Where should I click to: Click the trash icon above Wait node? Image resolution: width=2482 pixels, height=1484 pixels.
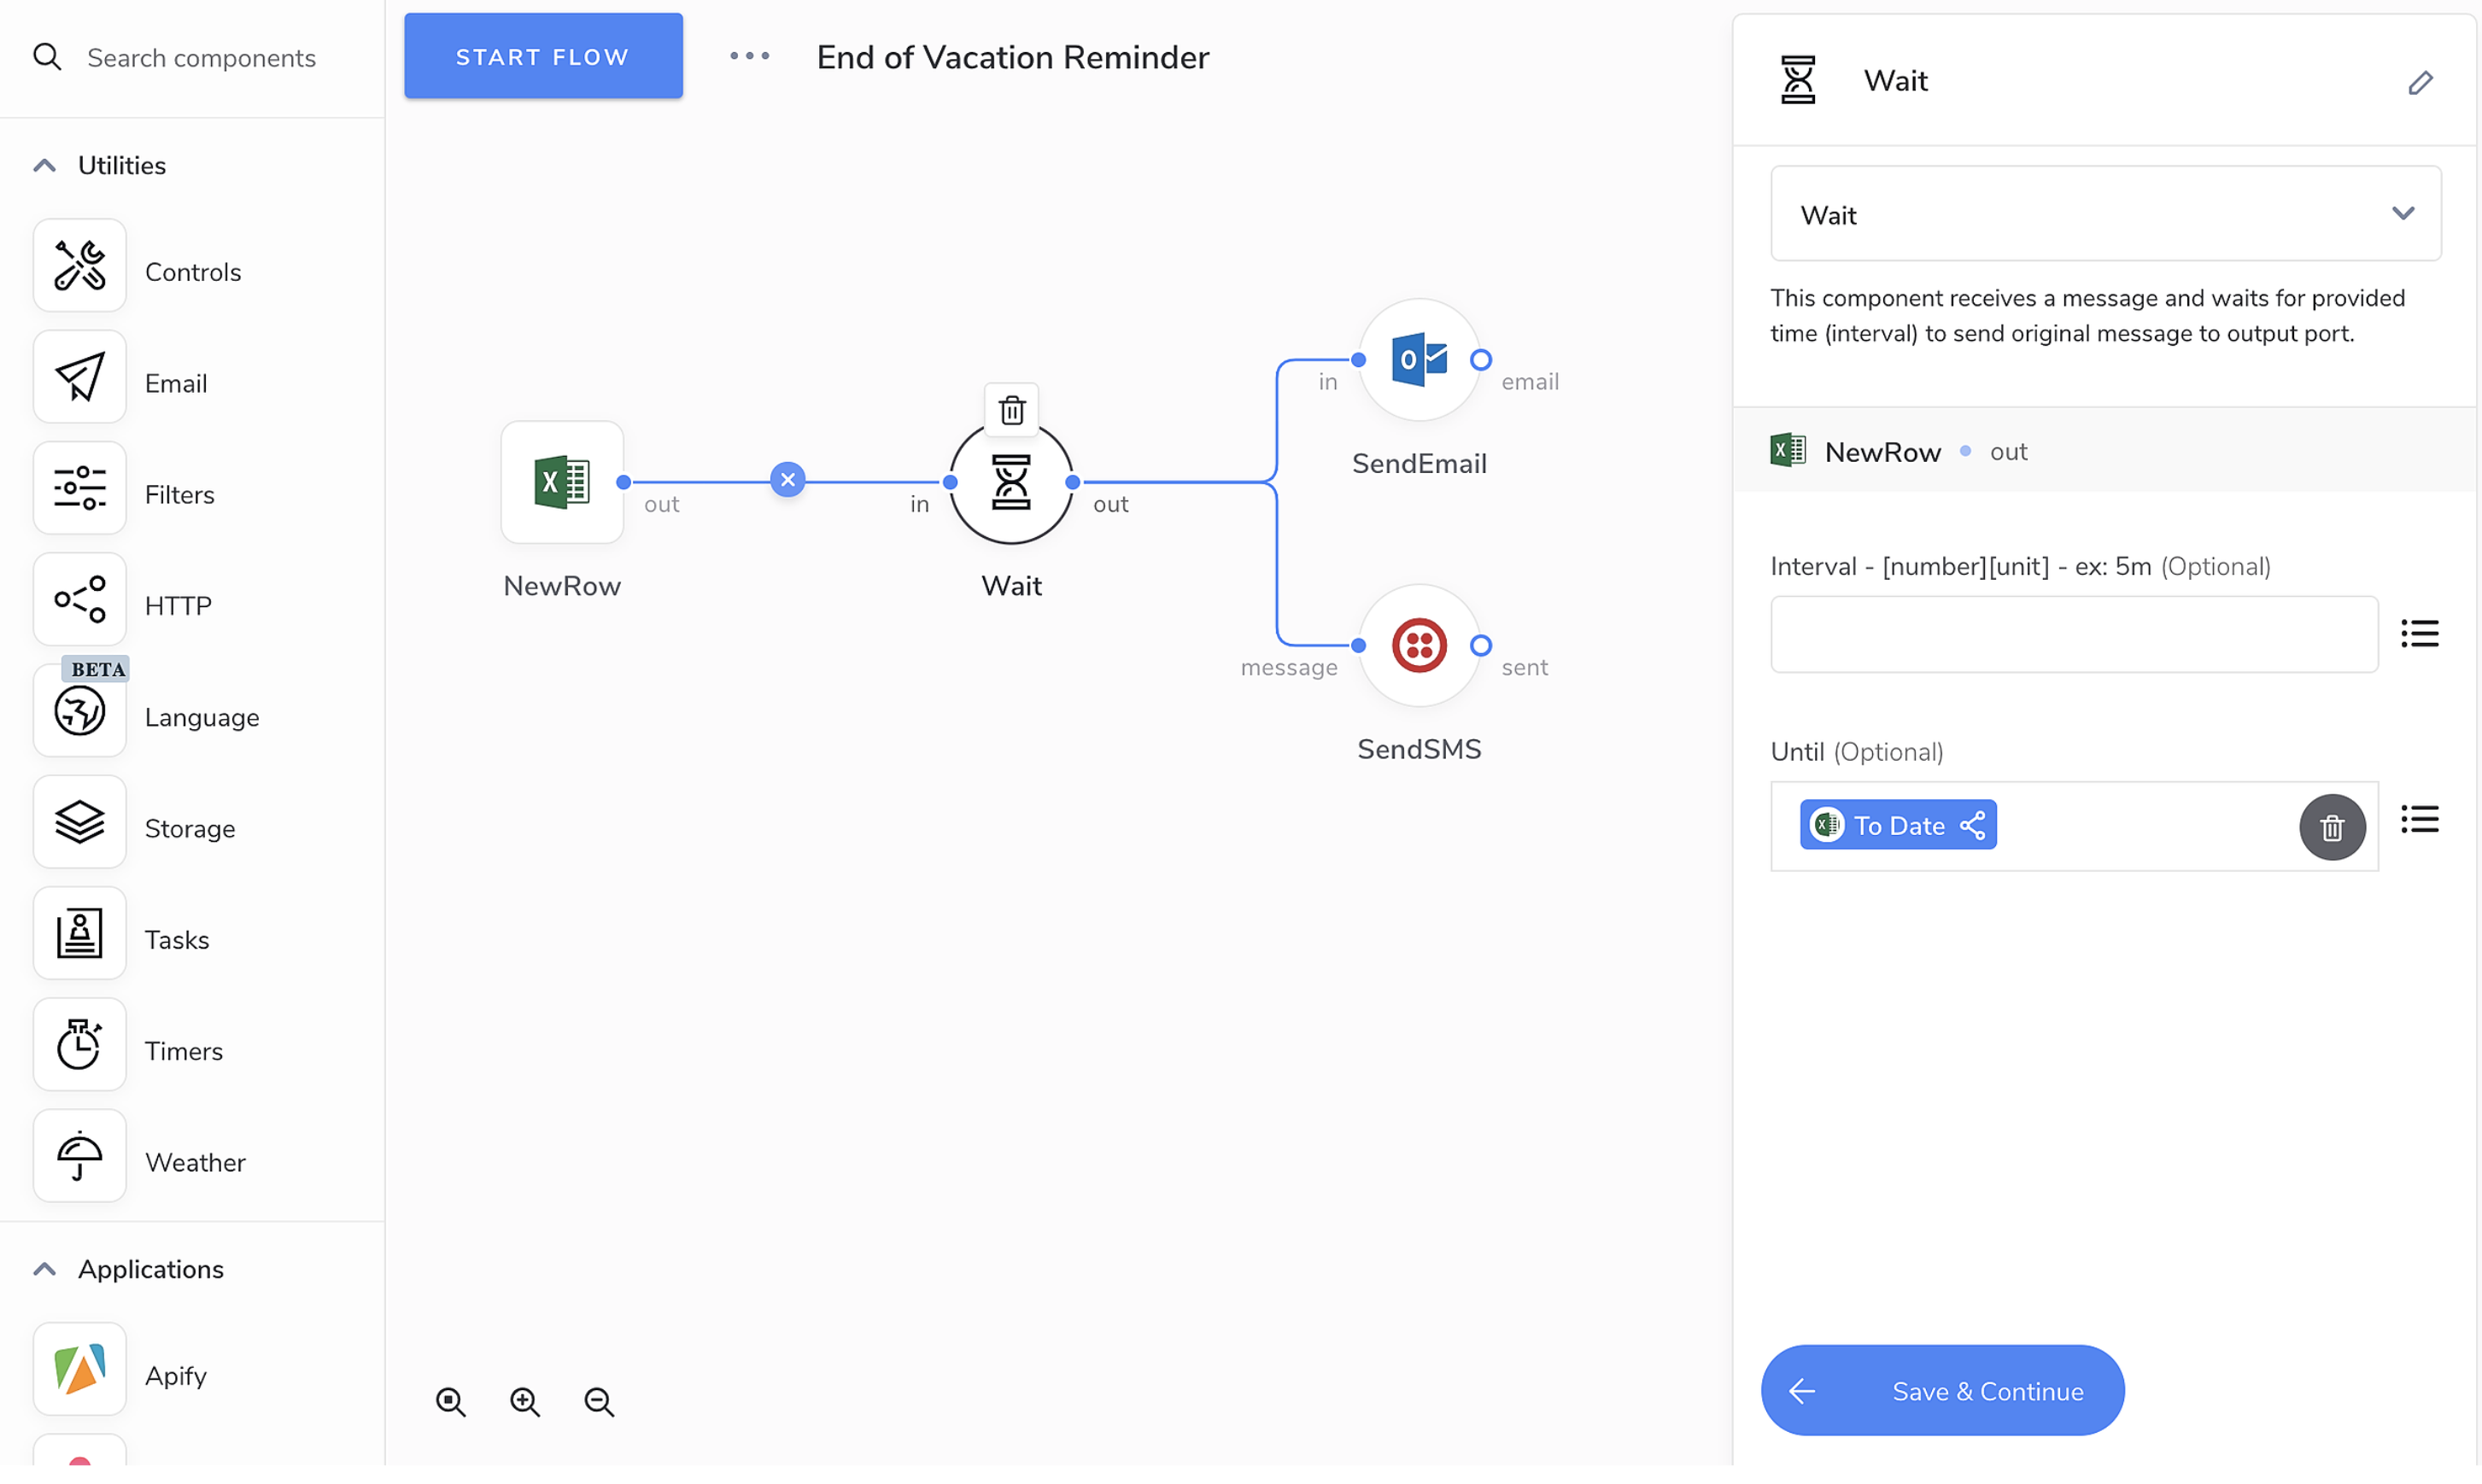1011,410
